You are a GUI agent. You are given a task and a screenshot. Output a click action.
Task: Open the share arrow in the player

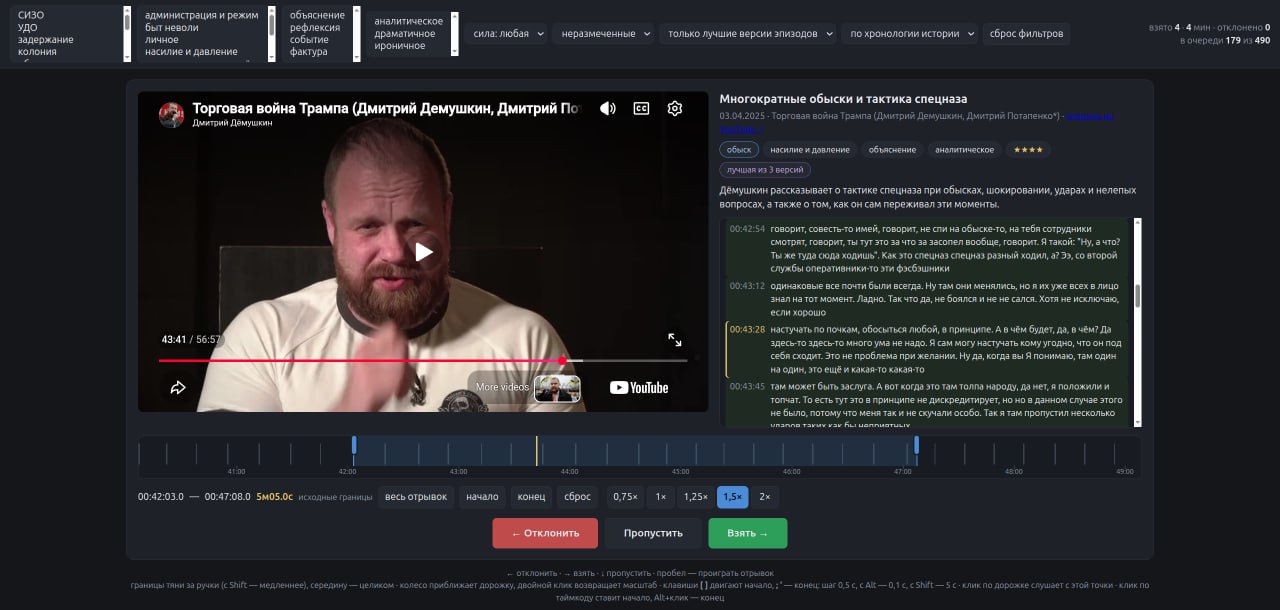point(178,387)
